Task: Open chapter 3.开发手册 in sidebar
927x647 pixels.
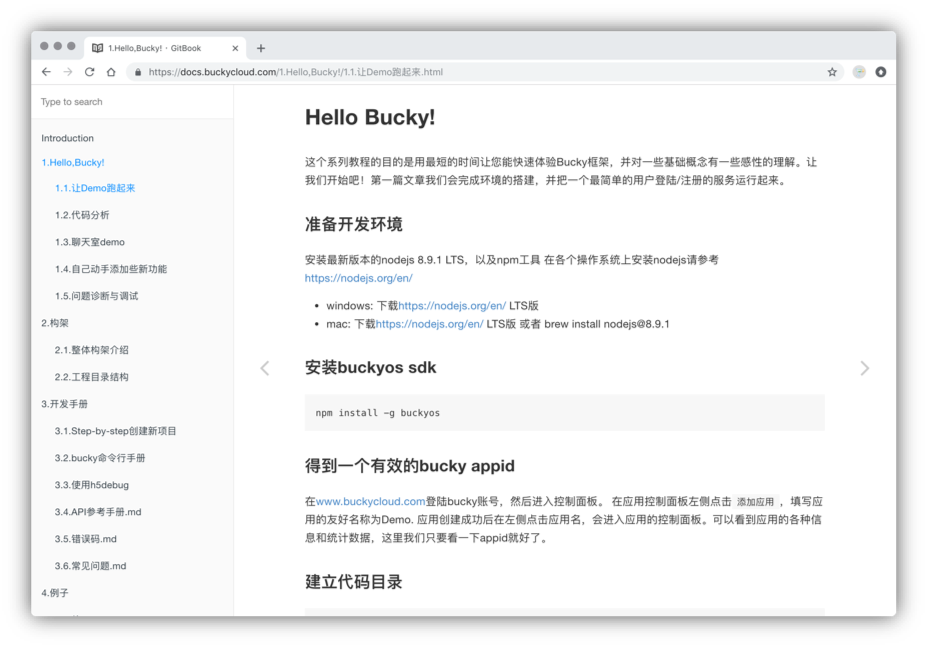Action: (x=64, y=405)
